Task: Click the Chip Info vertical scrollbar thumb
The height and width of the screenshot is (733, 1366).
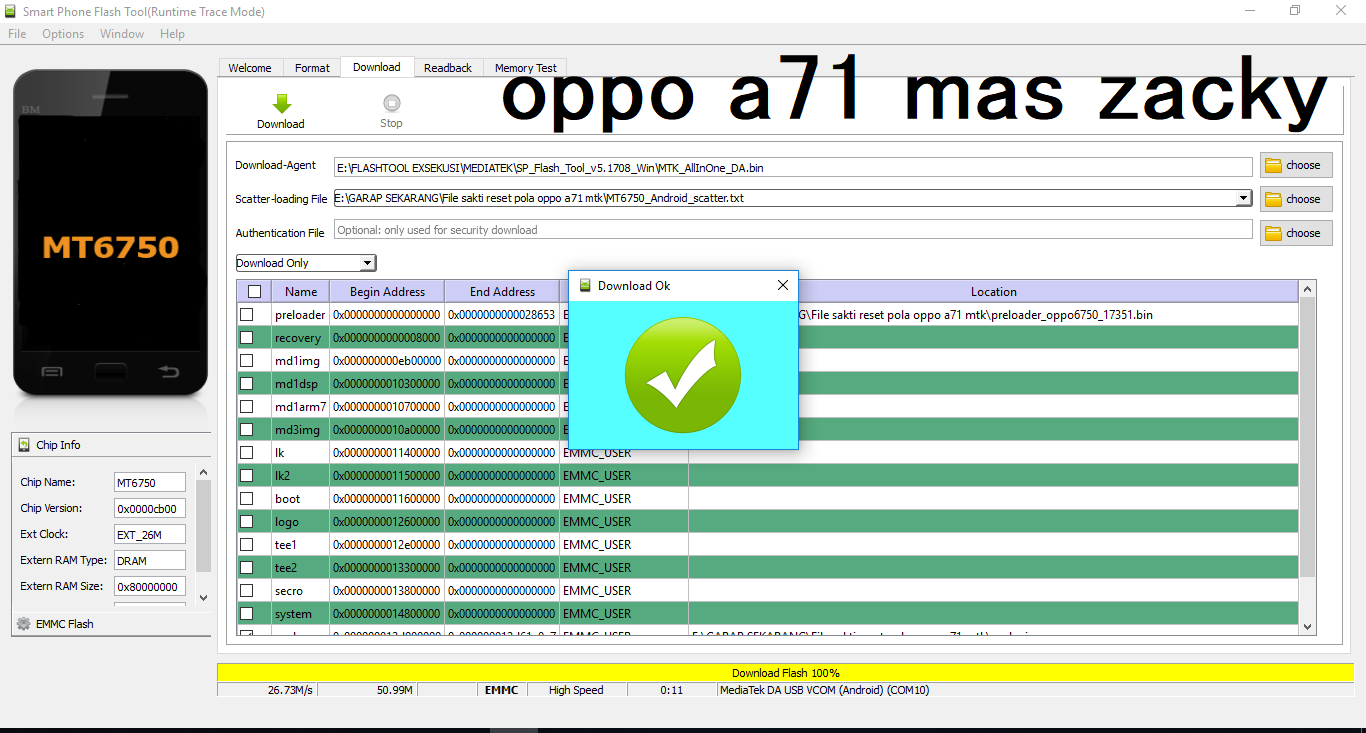Action: pos(204,526)
